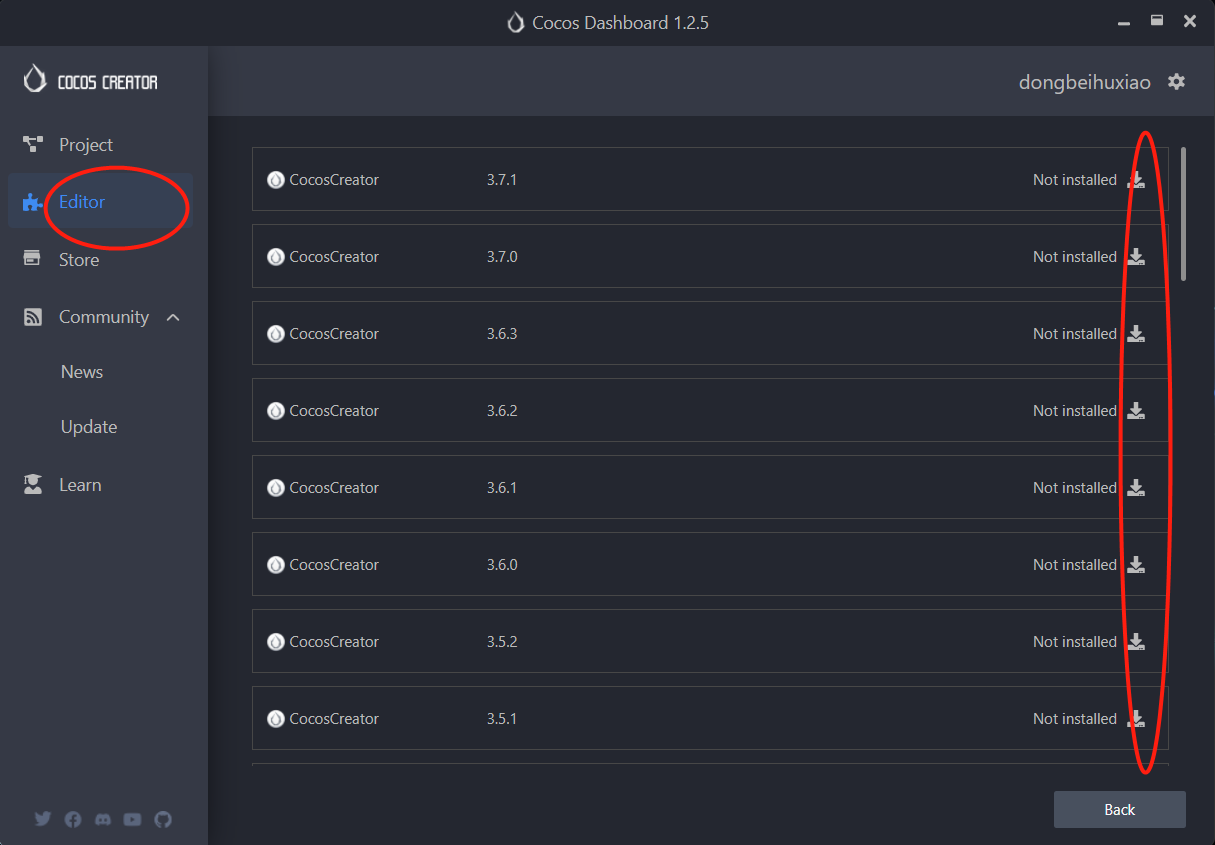The width and height of the screenshot is (1215, 845).
Task: Collapse the Community section chevron
Action: click(173, 317)
